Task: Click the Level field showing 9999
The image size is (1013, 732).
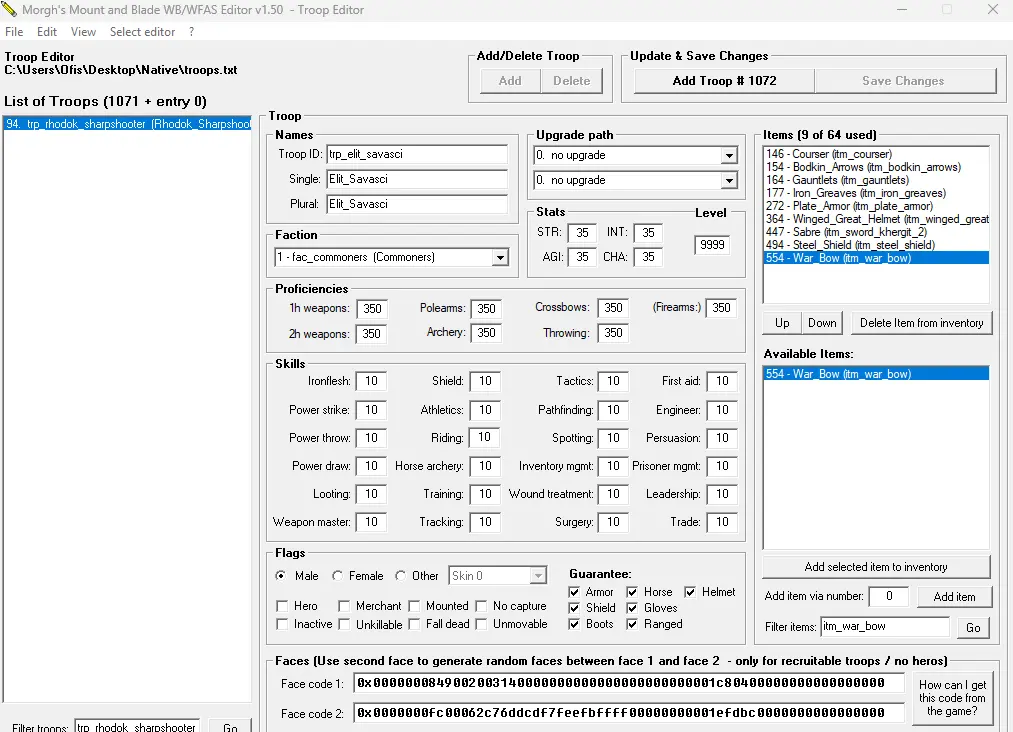Action: [x=712, y=245]
